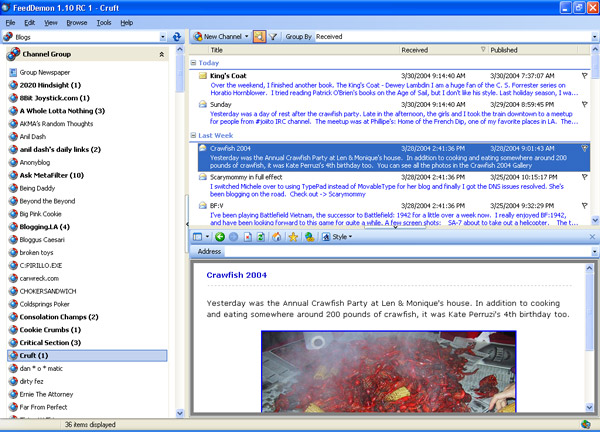Toggle flag on Scarymommy in full effect item
Image resolution: width=600 pixels, height=432 pixels.
(x=584, y=177)
